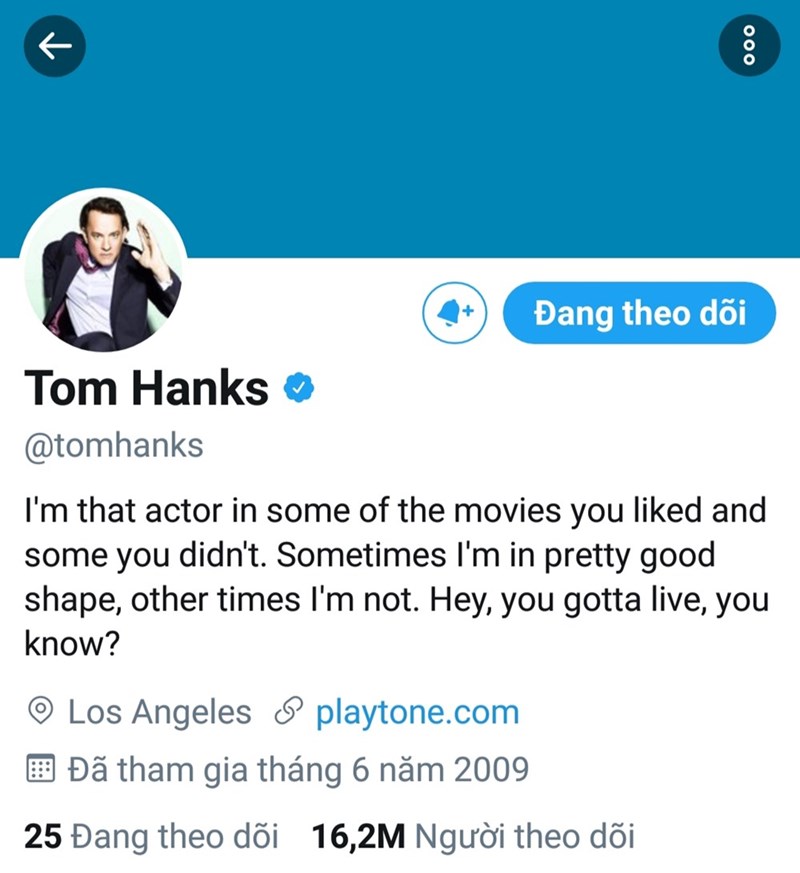The width and height of the screenshot is (800, 873).
Task: Click the "Đã tham gia tháng 6 năm 2009" text
Action: click(x=298, y=770)
